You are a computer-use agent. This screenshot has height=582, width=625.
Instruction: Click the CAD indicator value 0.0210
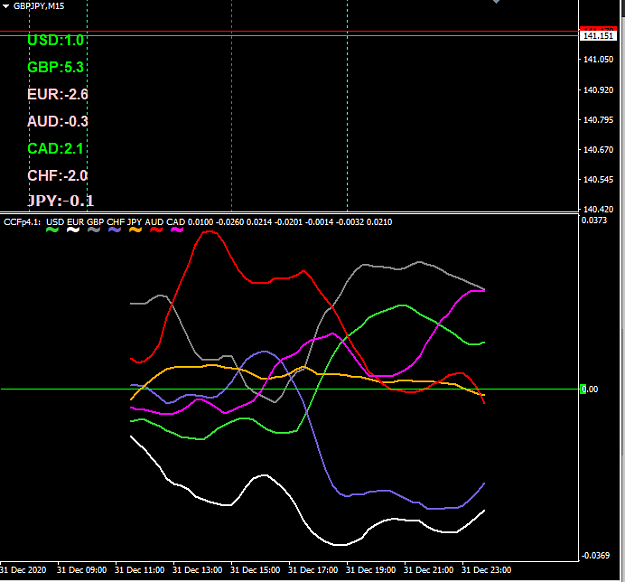coord(379,222)
